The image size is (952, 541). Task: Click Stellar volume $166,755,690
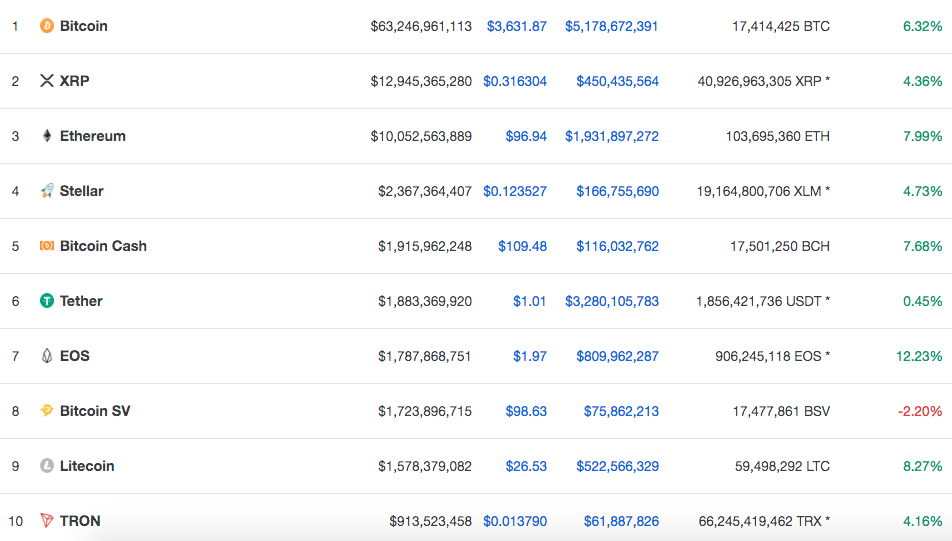(x=617, y=191)
